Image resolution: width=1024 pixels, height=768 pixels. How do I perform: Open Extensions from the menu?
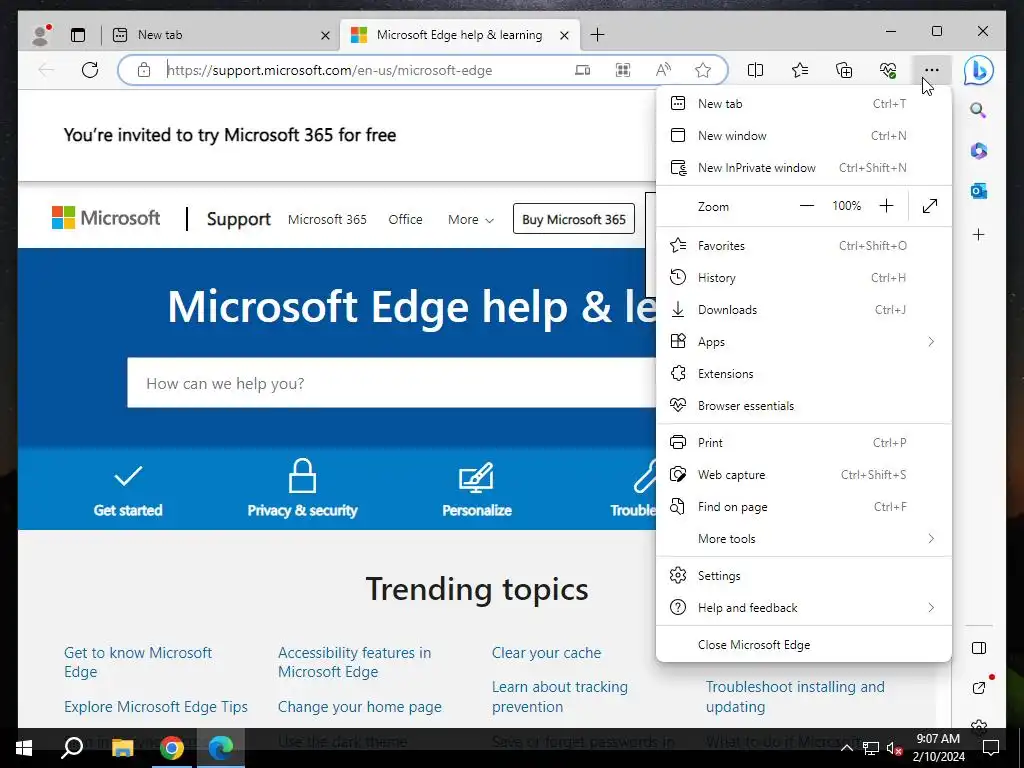coord(803,374)
